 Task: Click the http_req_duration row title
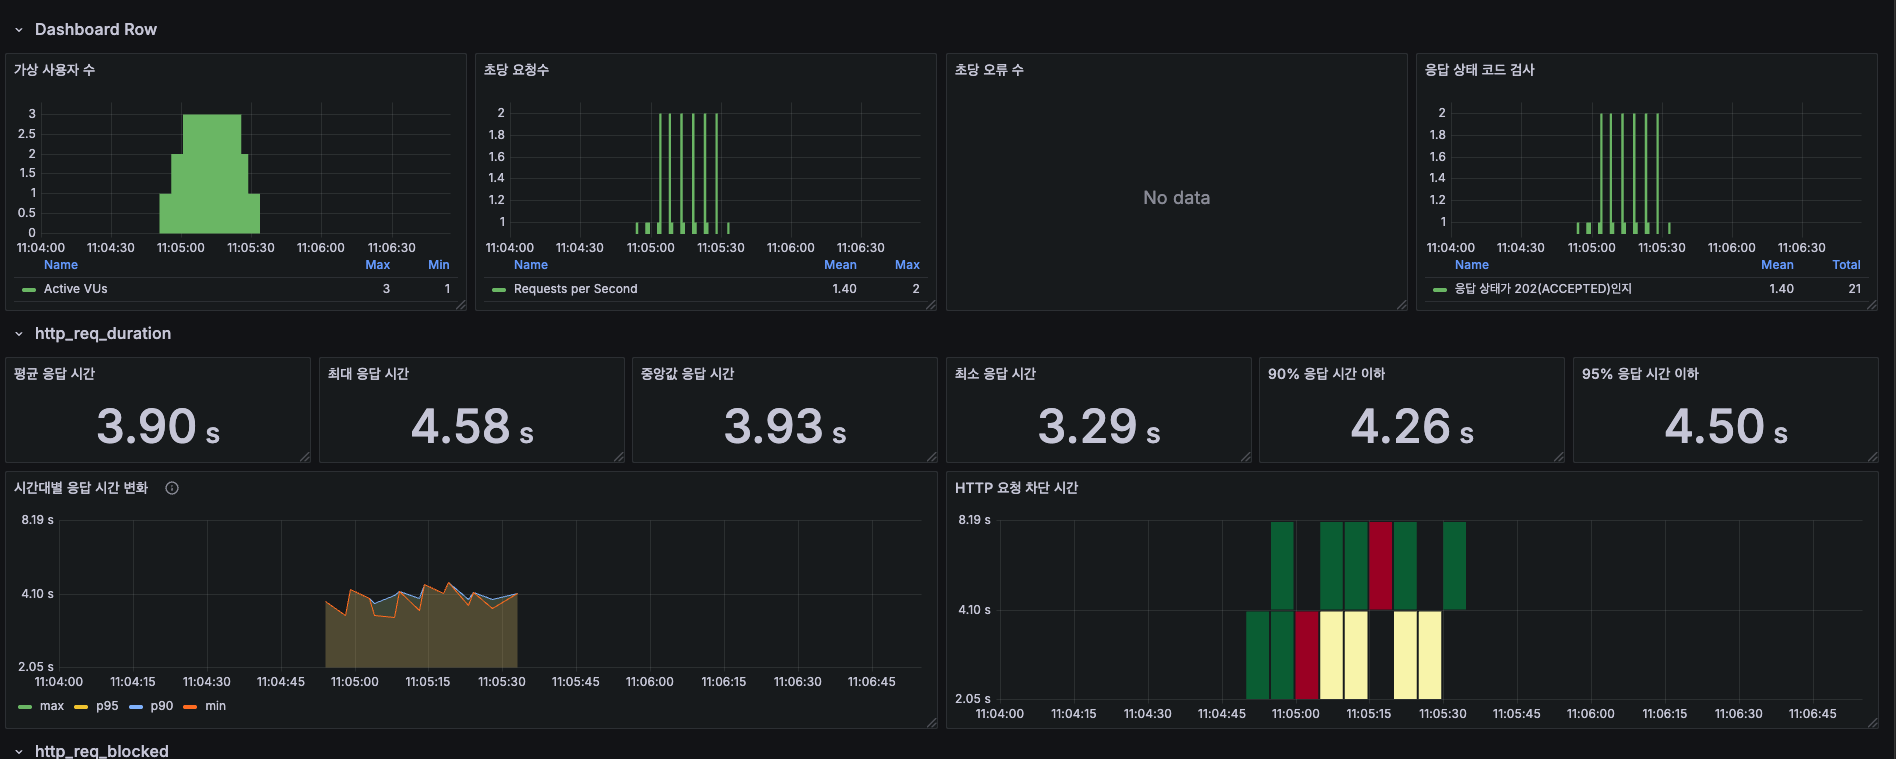click(103, 333)
